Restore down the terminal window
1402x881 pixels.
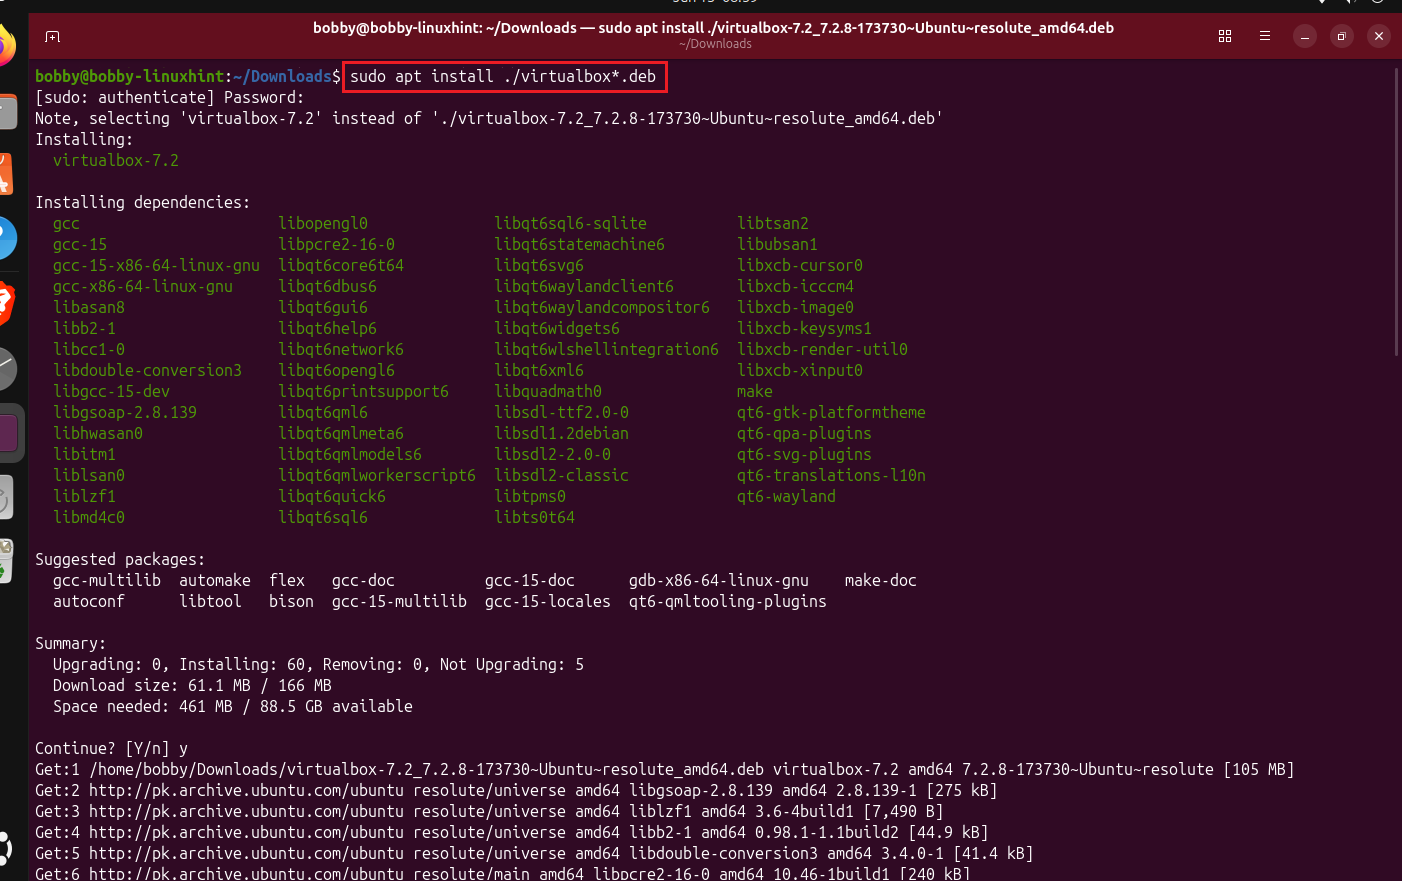point(1342,36)
